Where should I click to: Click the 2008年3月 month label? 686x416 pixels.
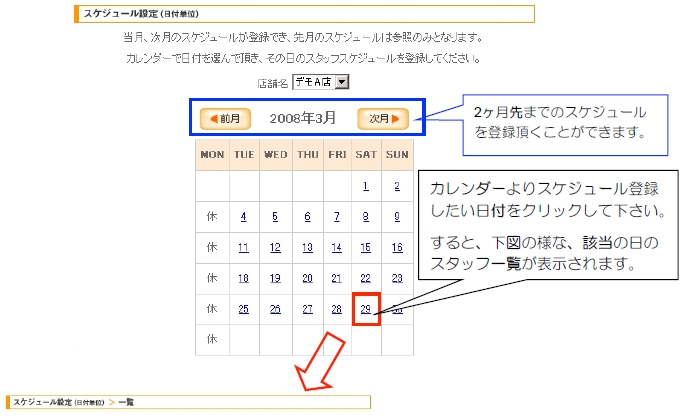tap(303, 119)
